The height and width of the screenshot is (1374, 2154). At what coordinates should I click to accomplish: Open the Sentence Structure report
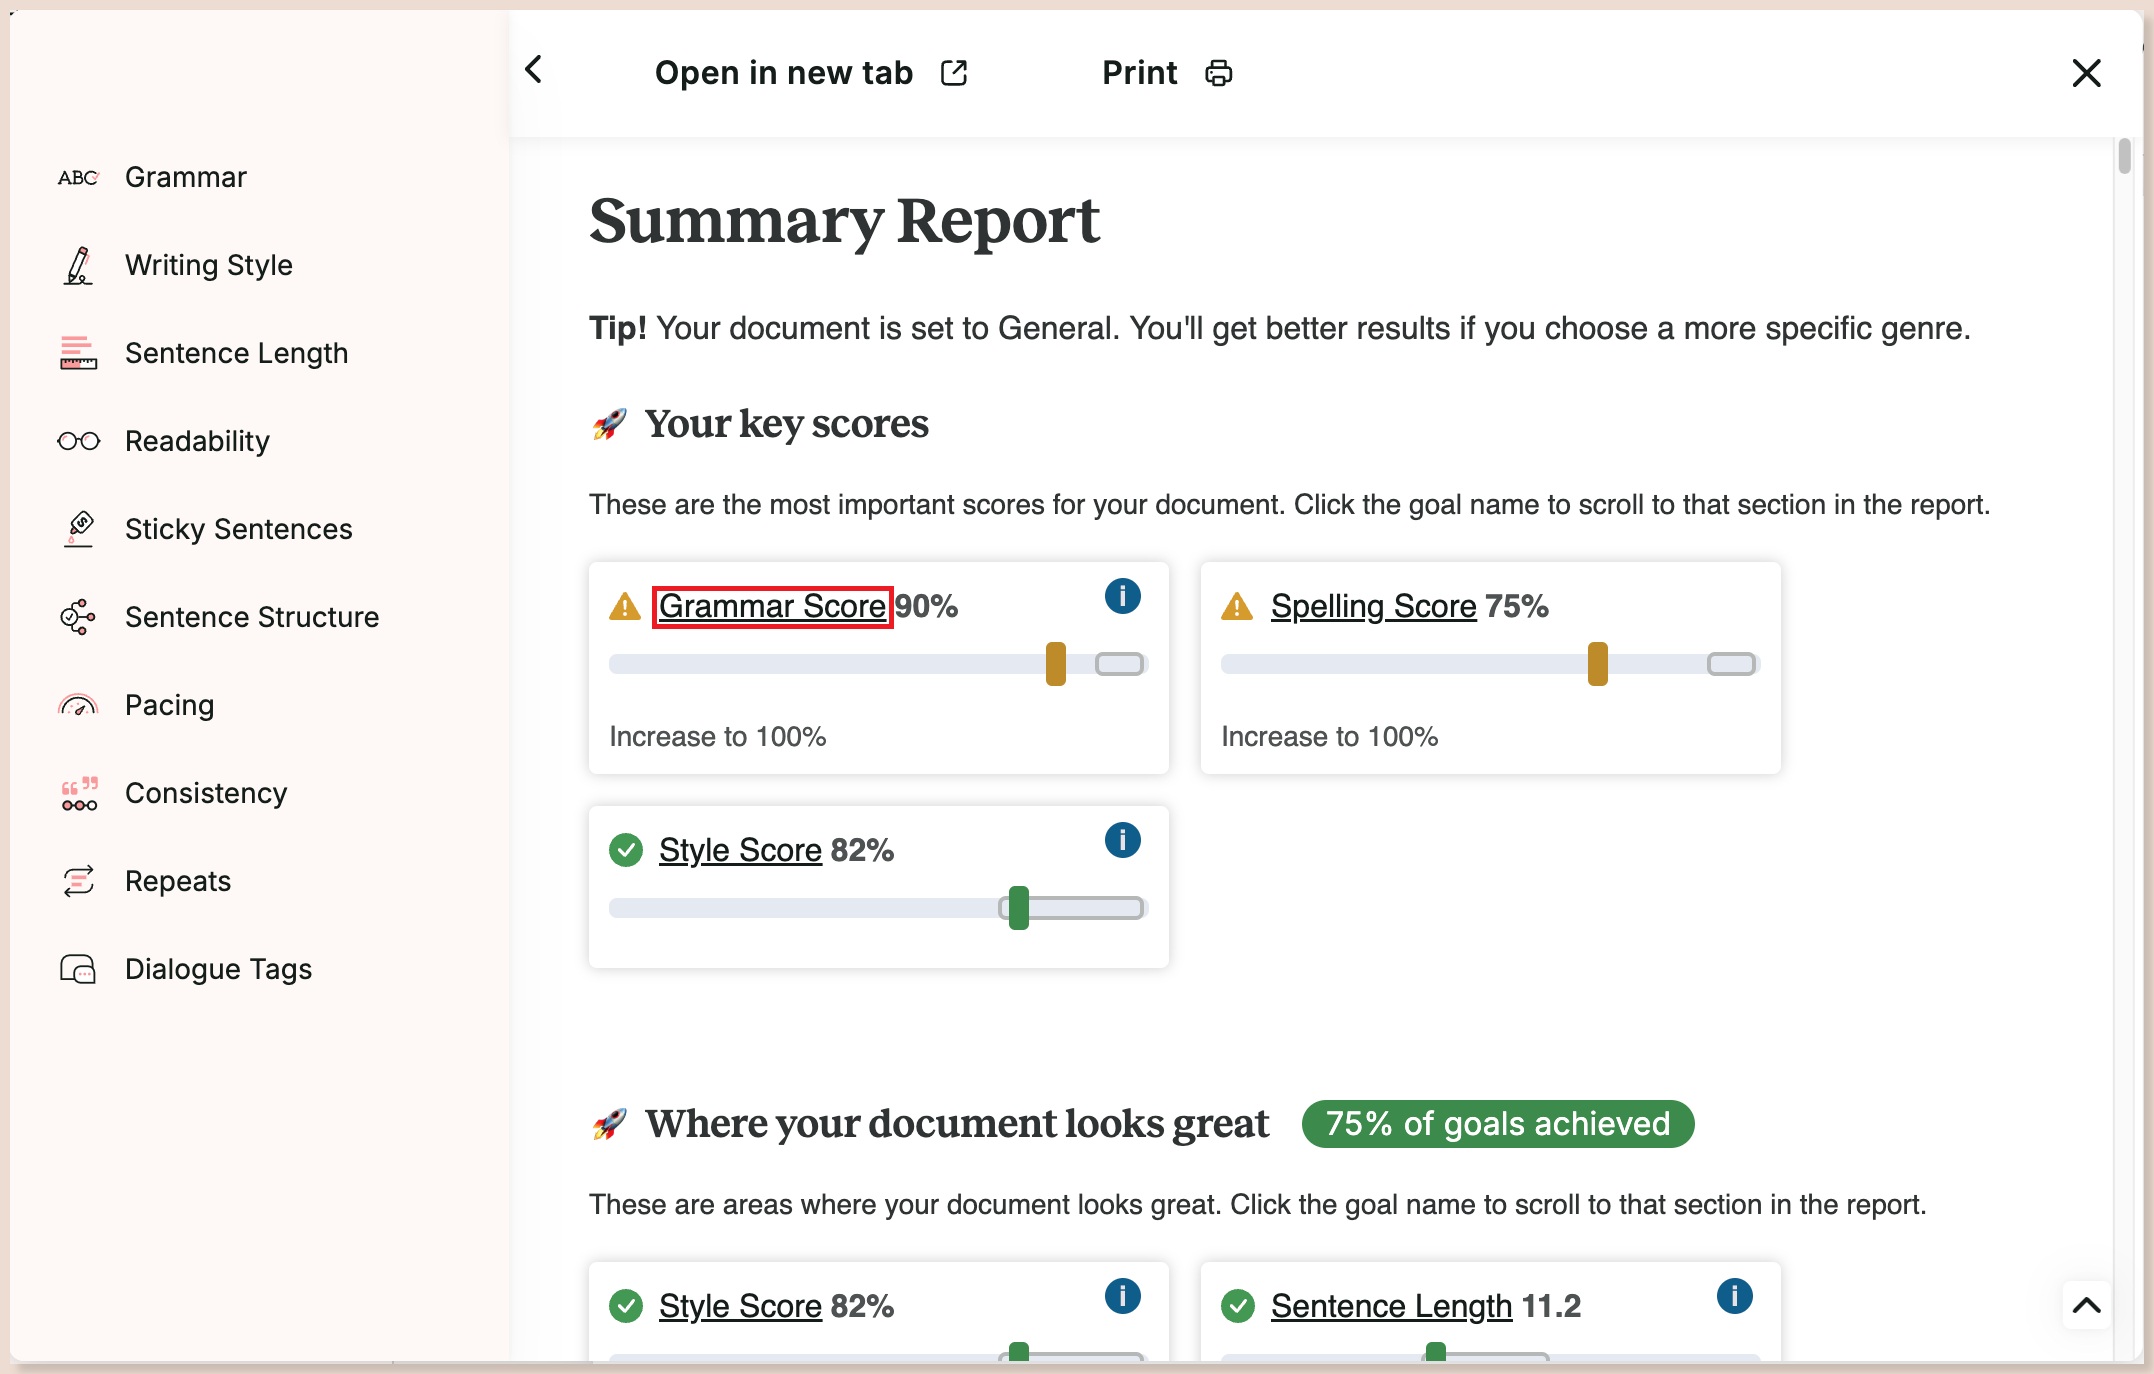pyautogui.click(x=252, y=618)
